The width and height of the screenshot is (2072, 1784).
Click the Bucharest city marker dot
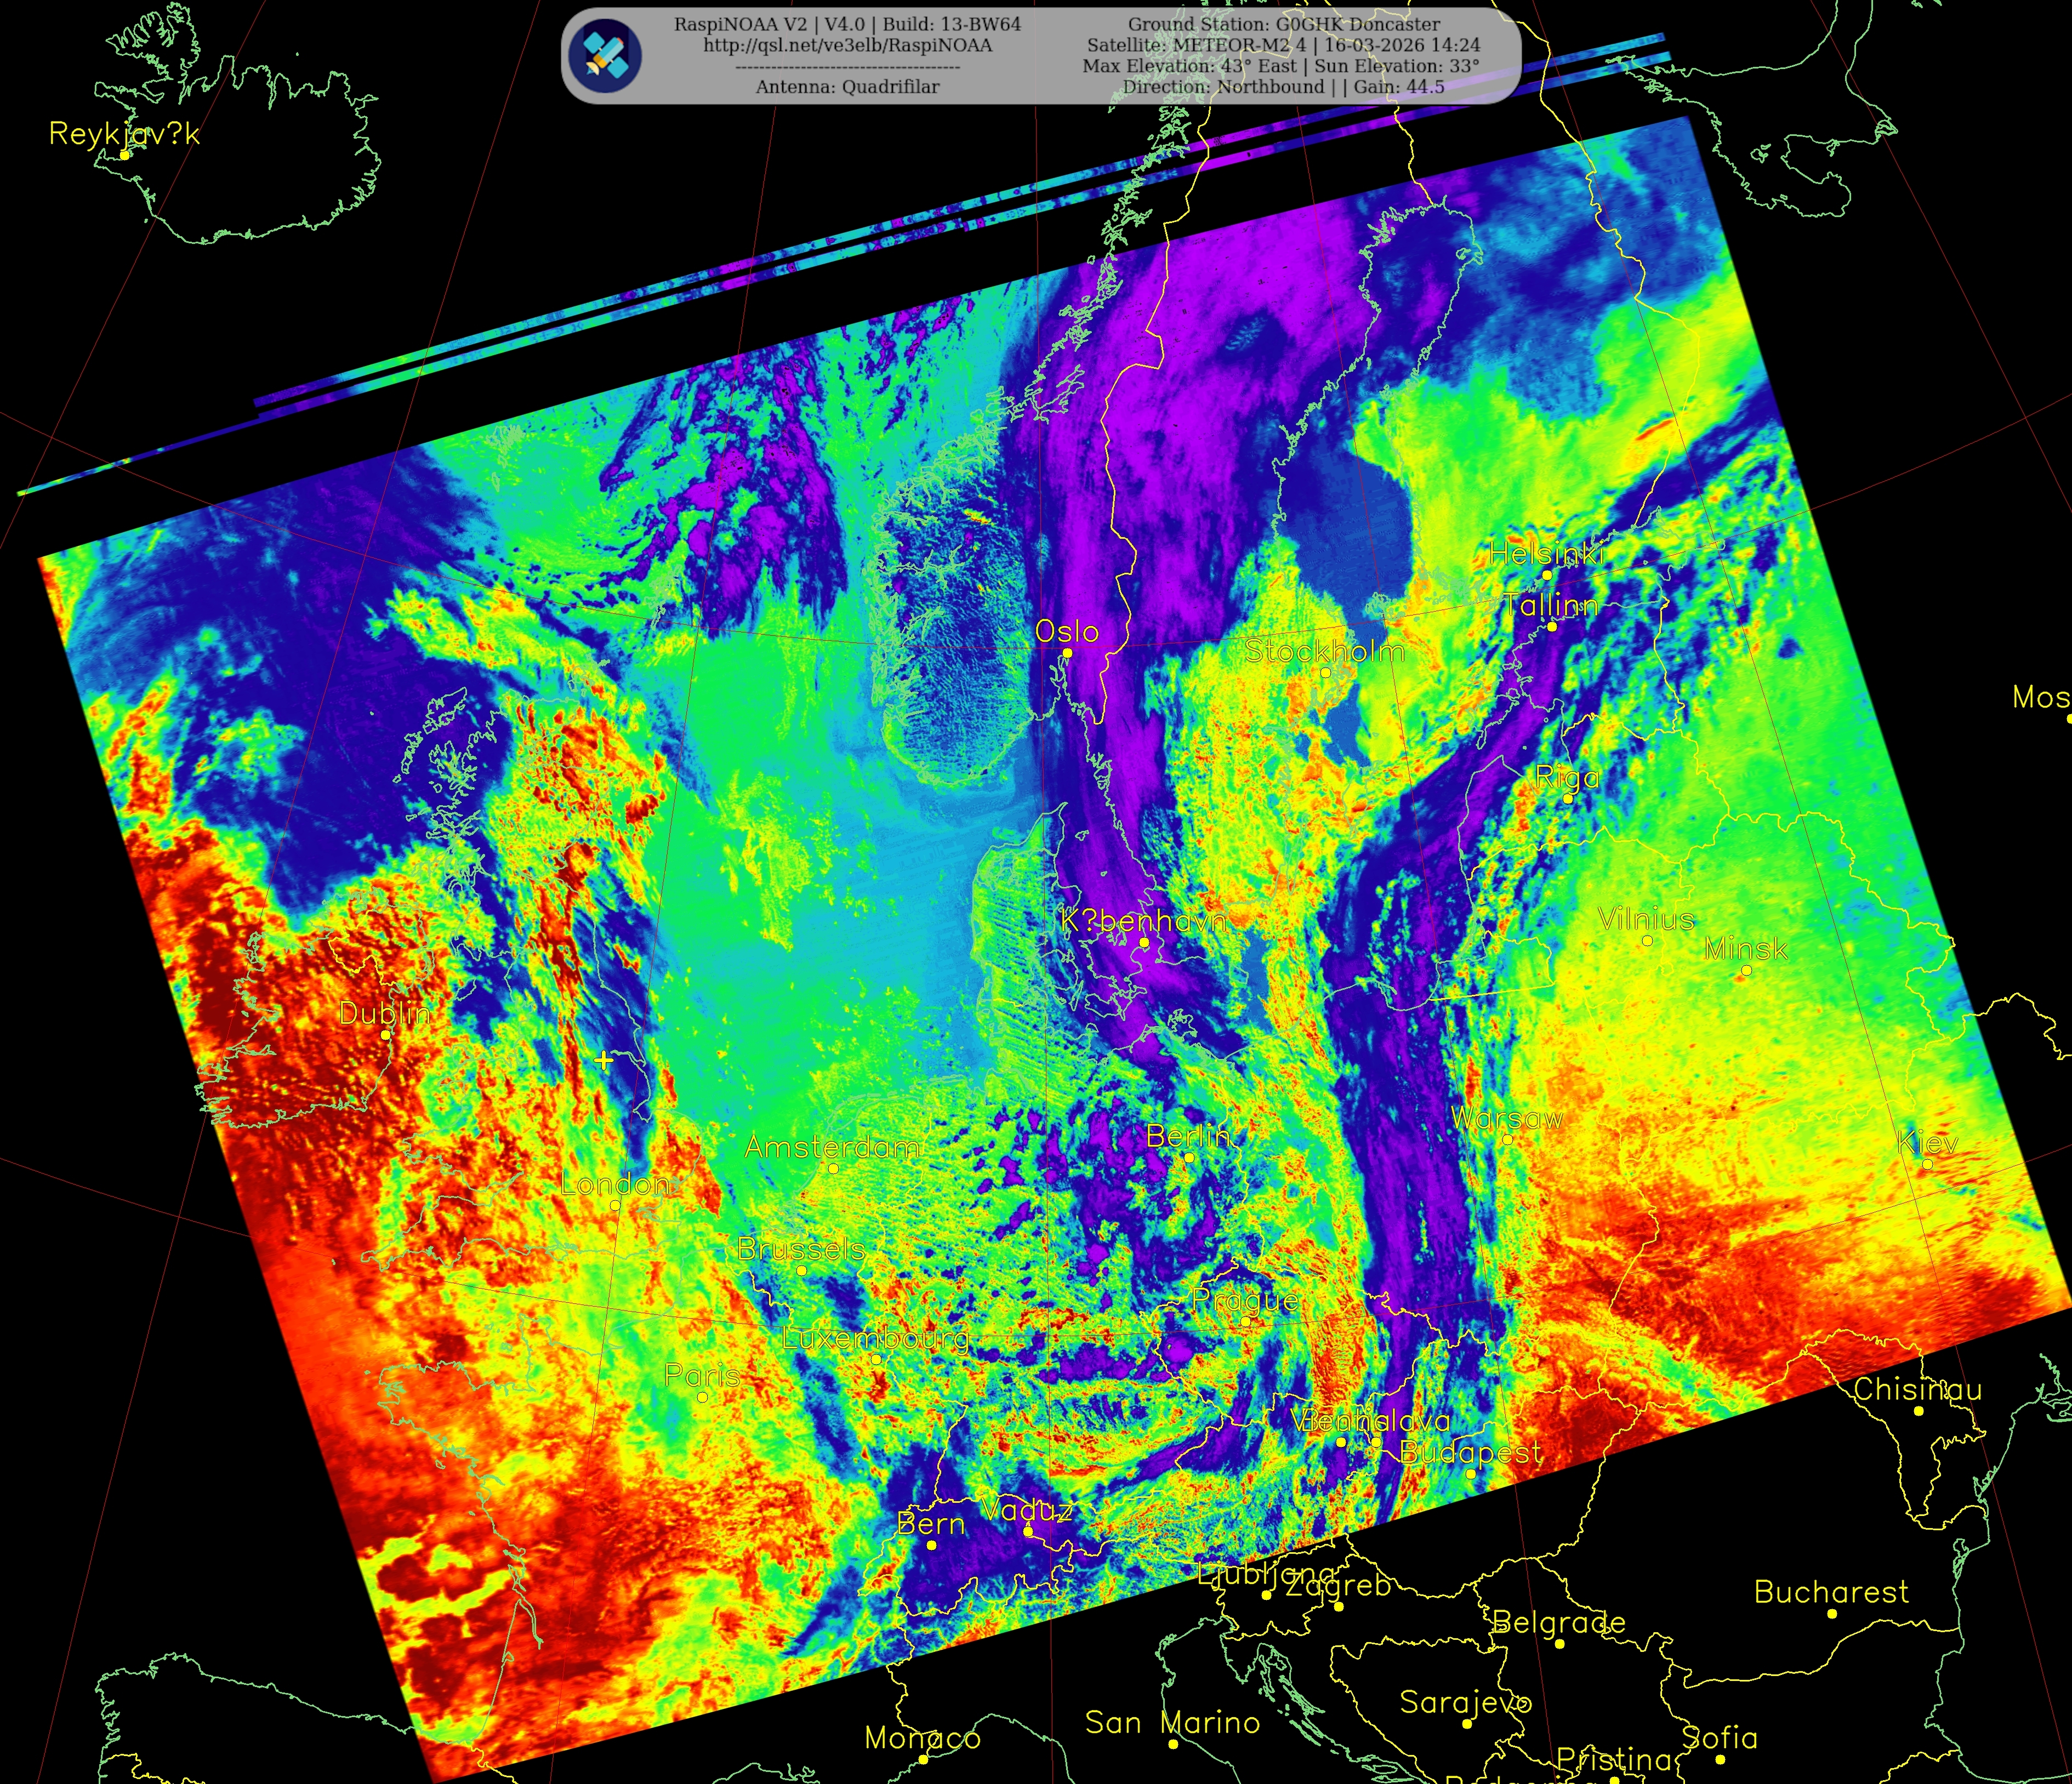coord(1832,1614)
